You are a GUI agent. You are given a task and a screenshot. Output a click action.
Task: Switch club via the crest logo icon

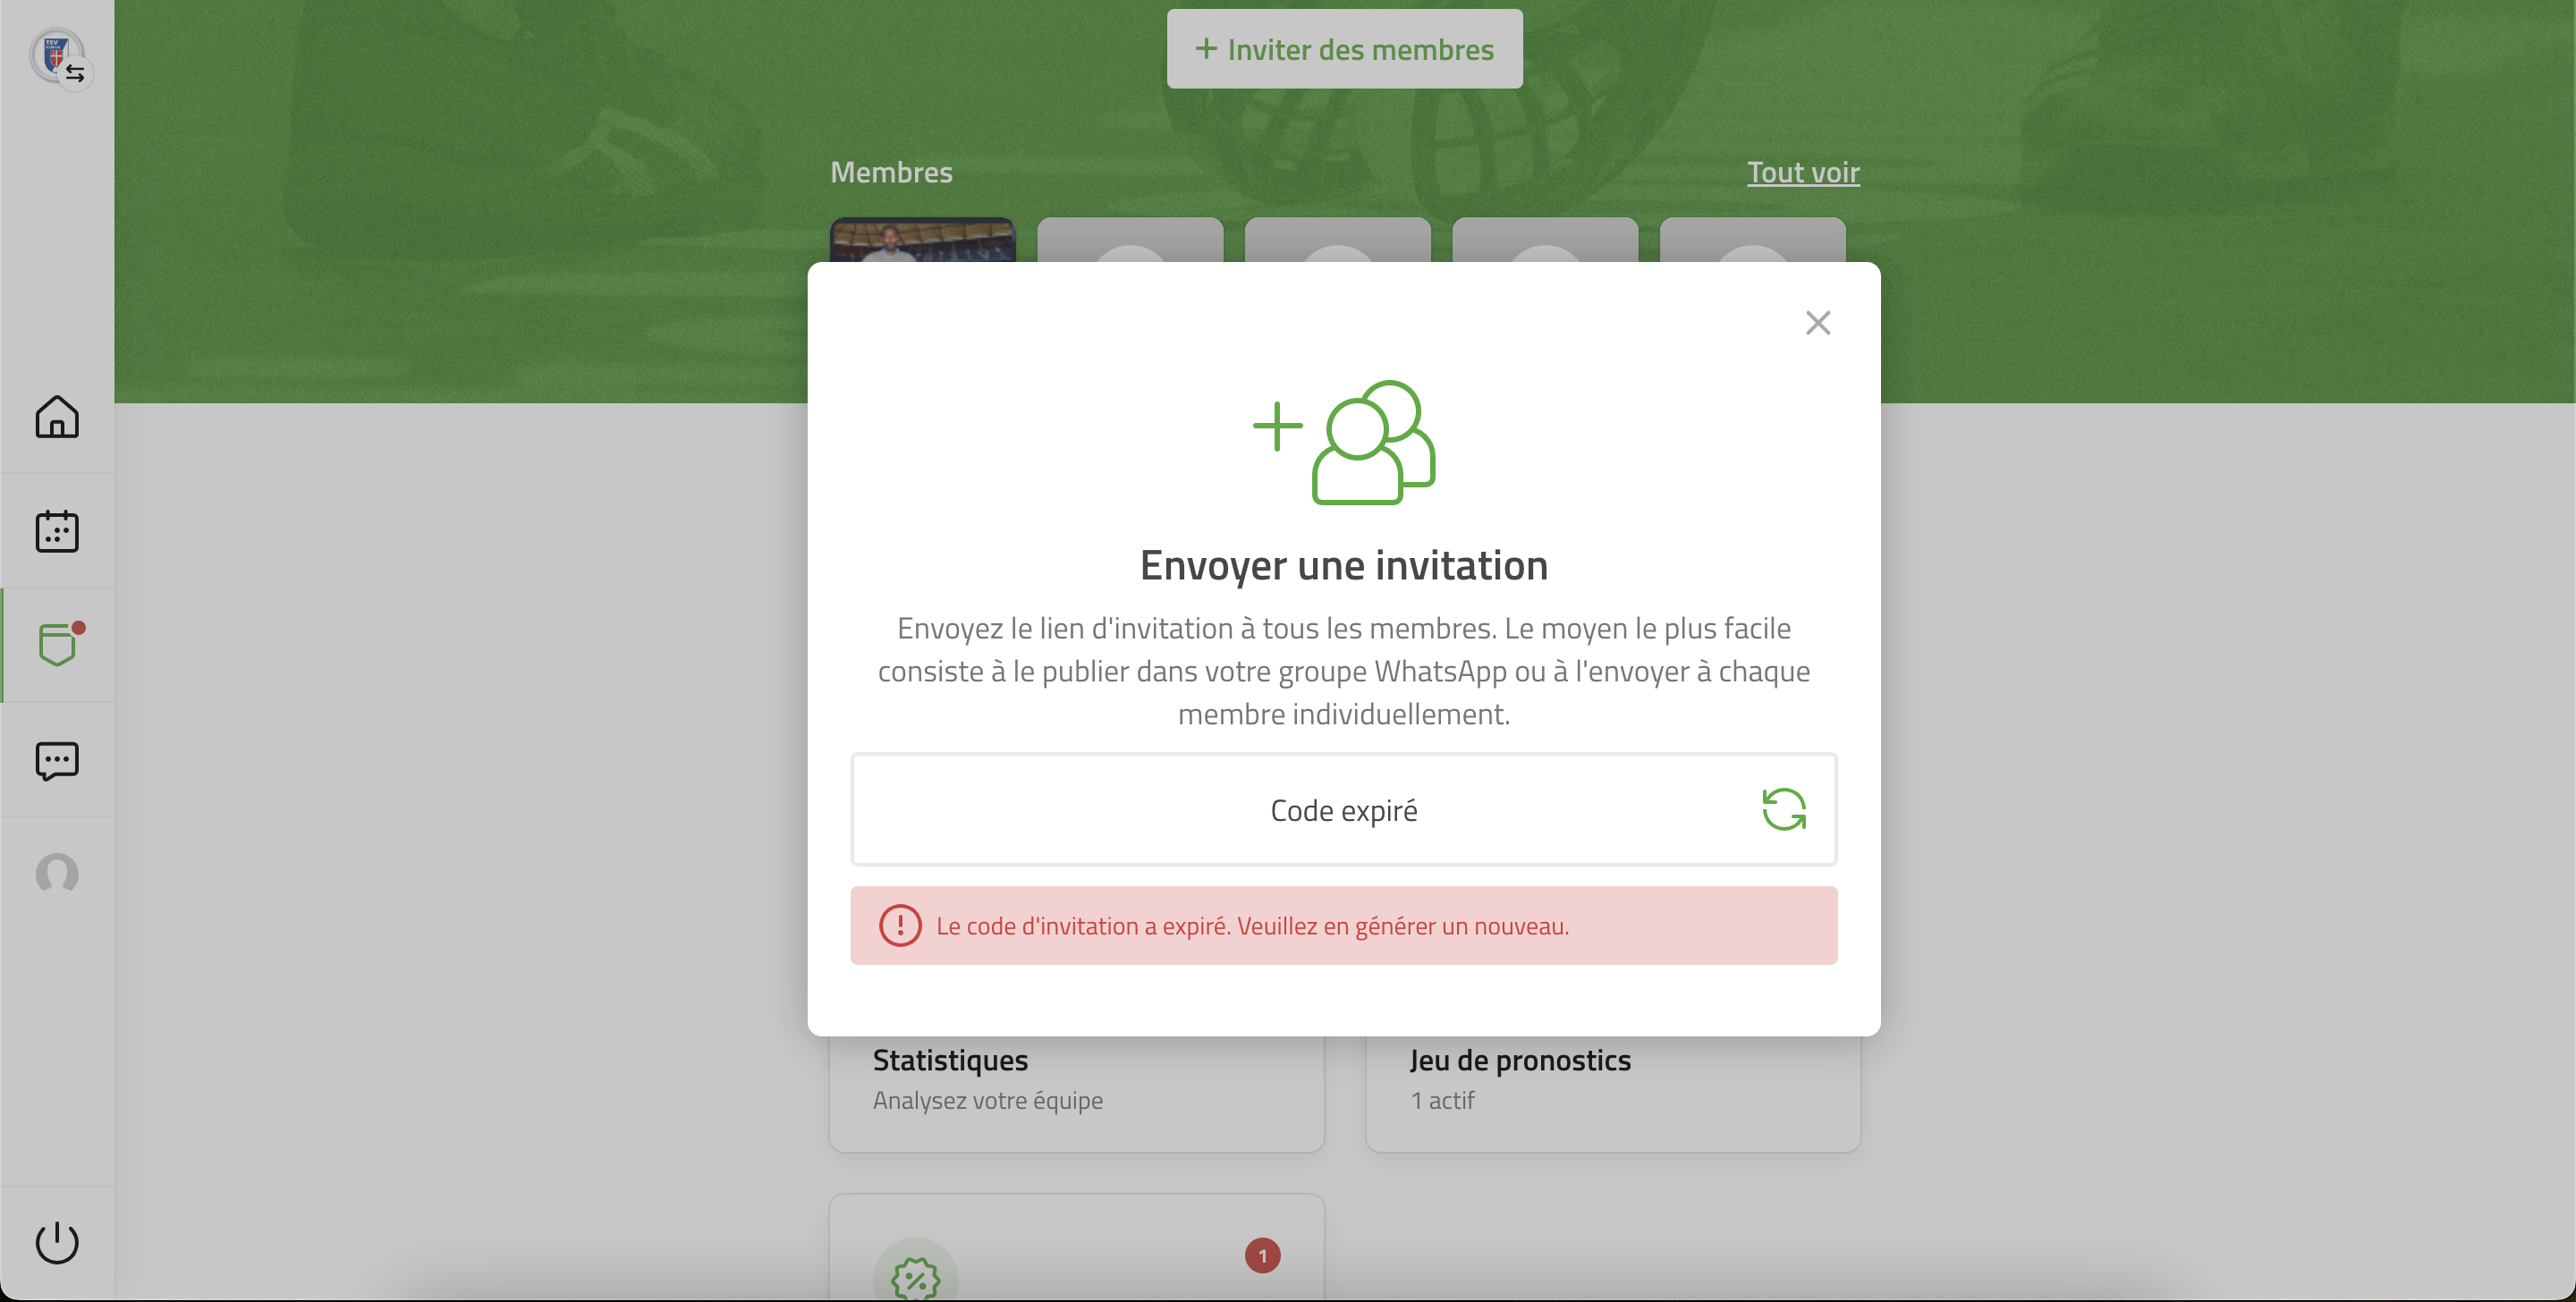(x=60, y=58)
